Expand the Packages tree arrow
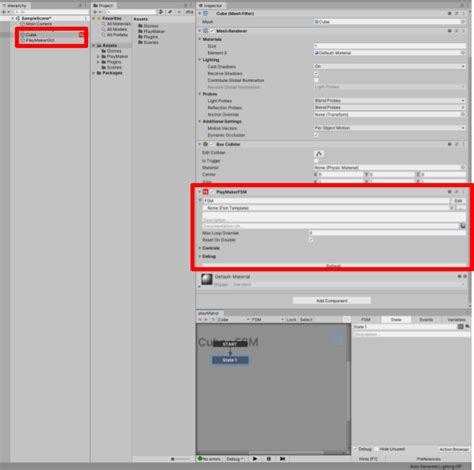 (94, 73)
